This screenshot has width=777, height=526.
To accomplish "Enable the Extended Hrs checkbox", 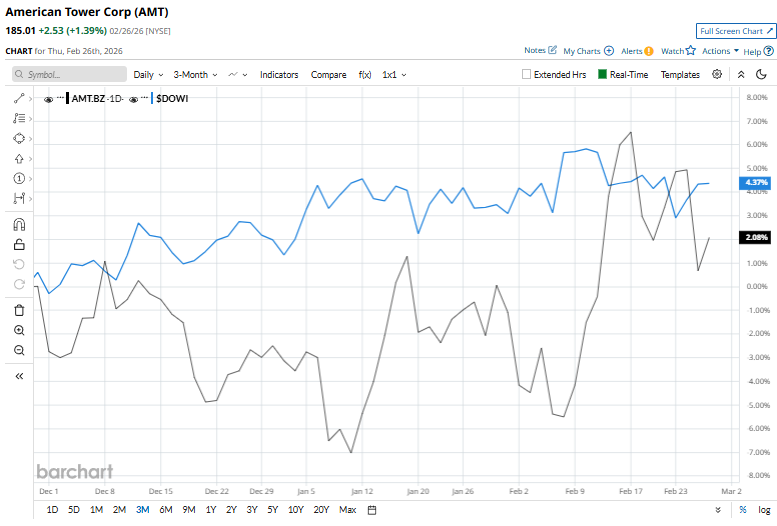I will tap(527, 74).
